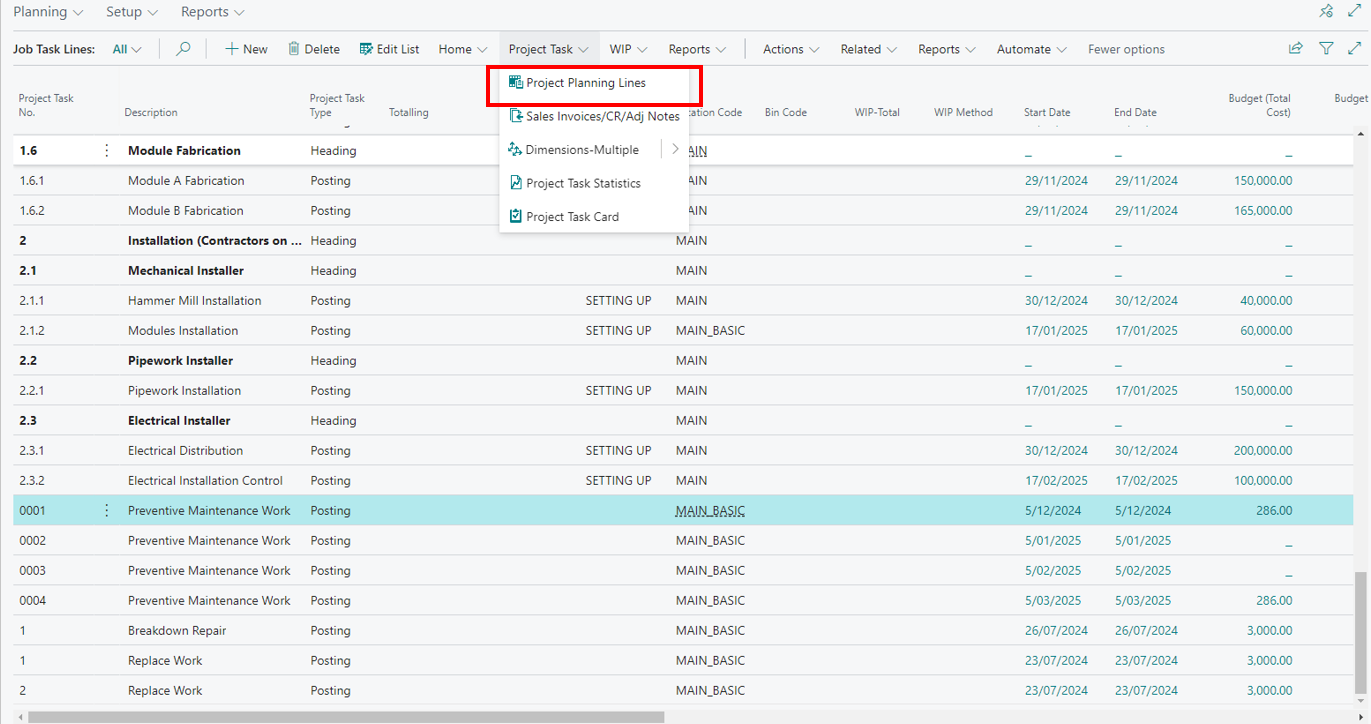
Task: Select Project Task Card entry
Action: click(x=573, y=216)
